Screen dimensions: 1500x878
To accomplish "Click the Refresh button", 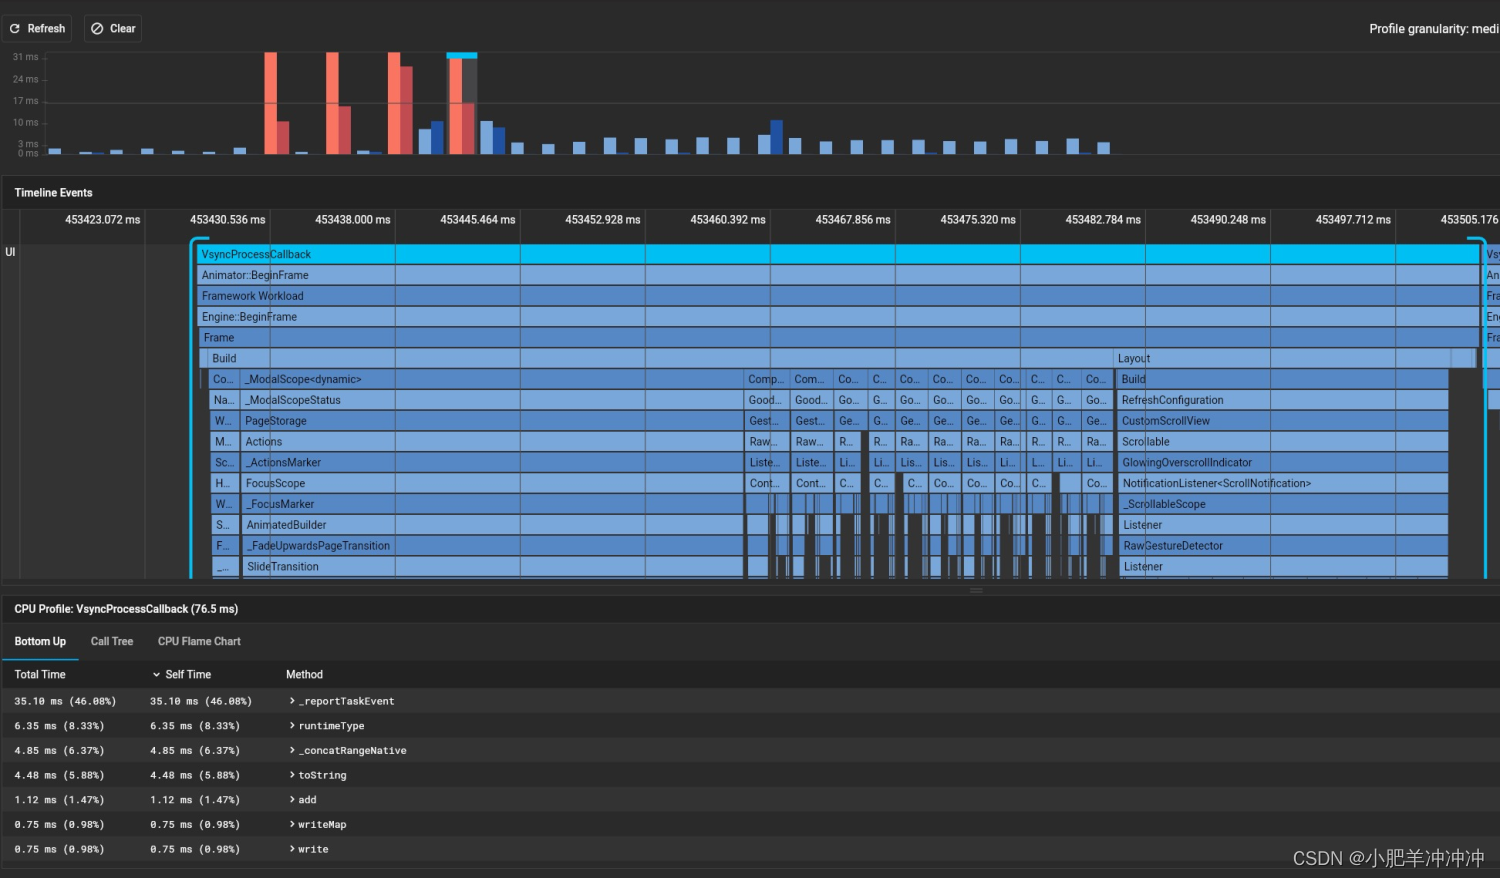I will coord(38,28).
